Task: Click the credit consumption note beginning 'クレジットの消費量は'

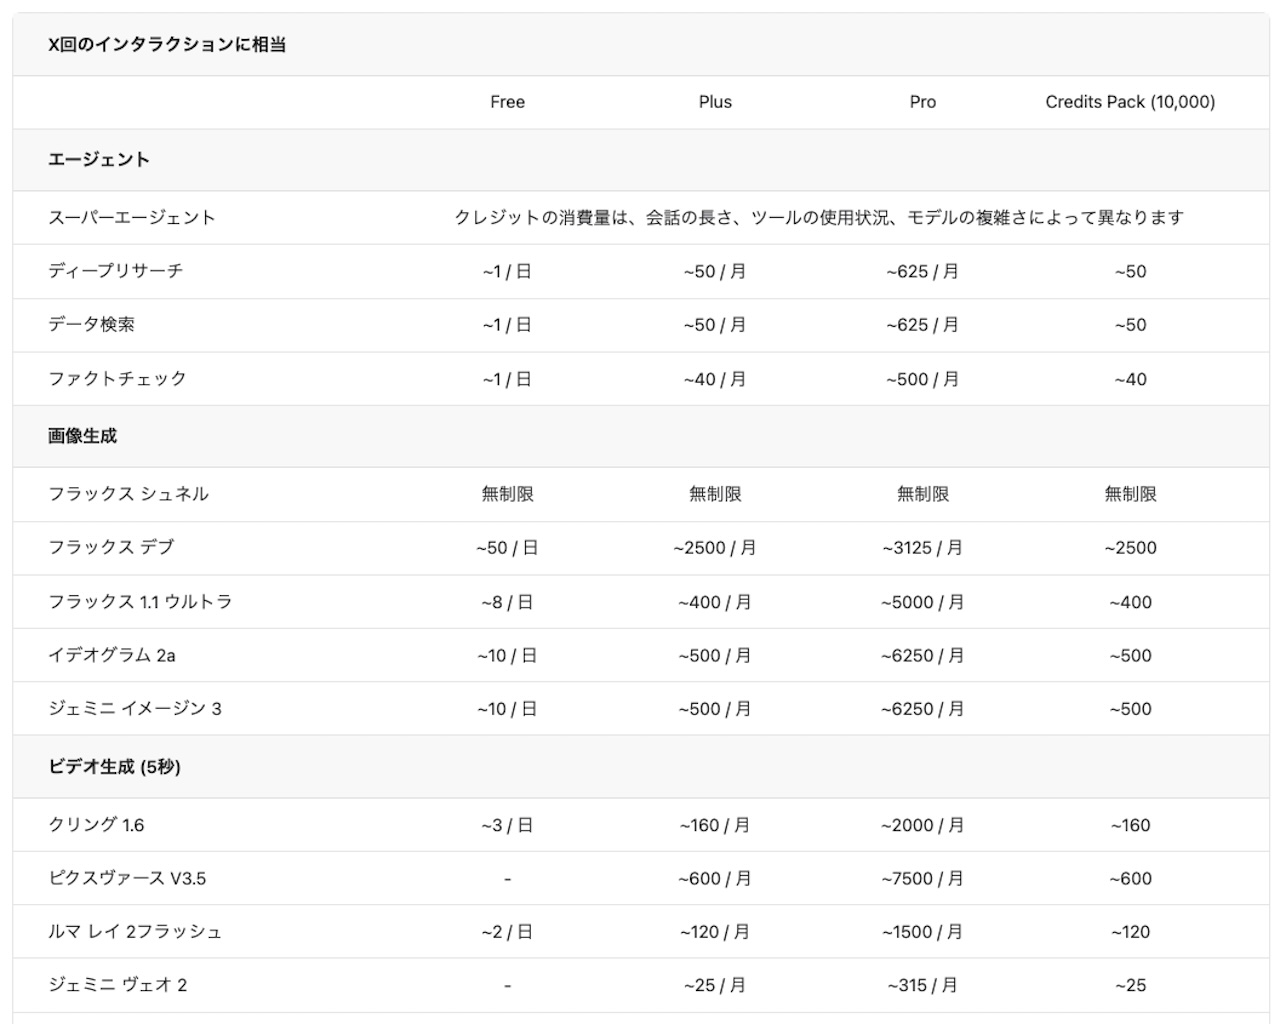Action: pyautogui.click(x=819, y=218)
